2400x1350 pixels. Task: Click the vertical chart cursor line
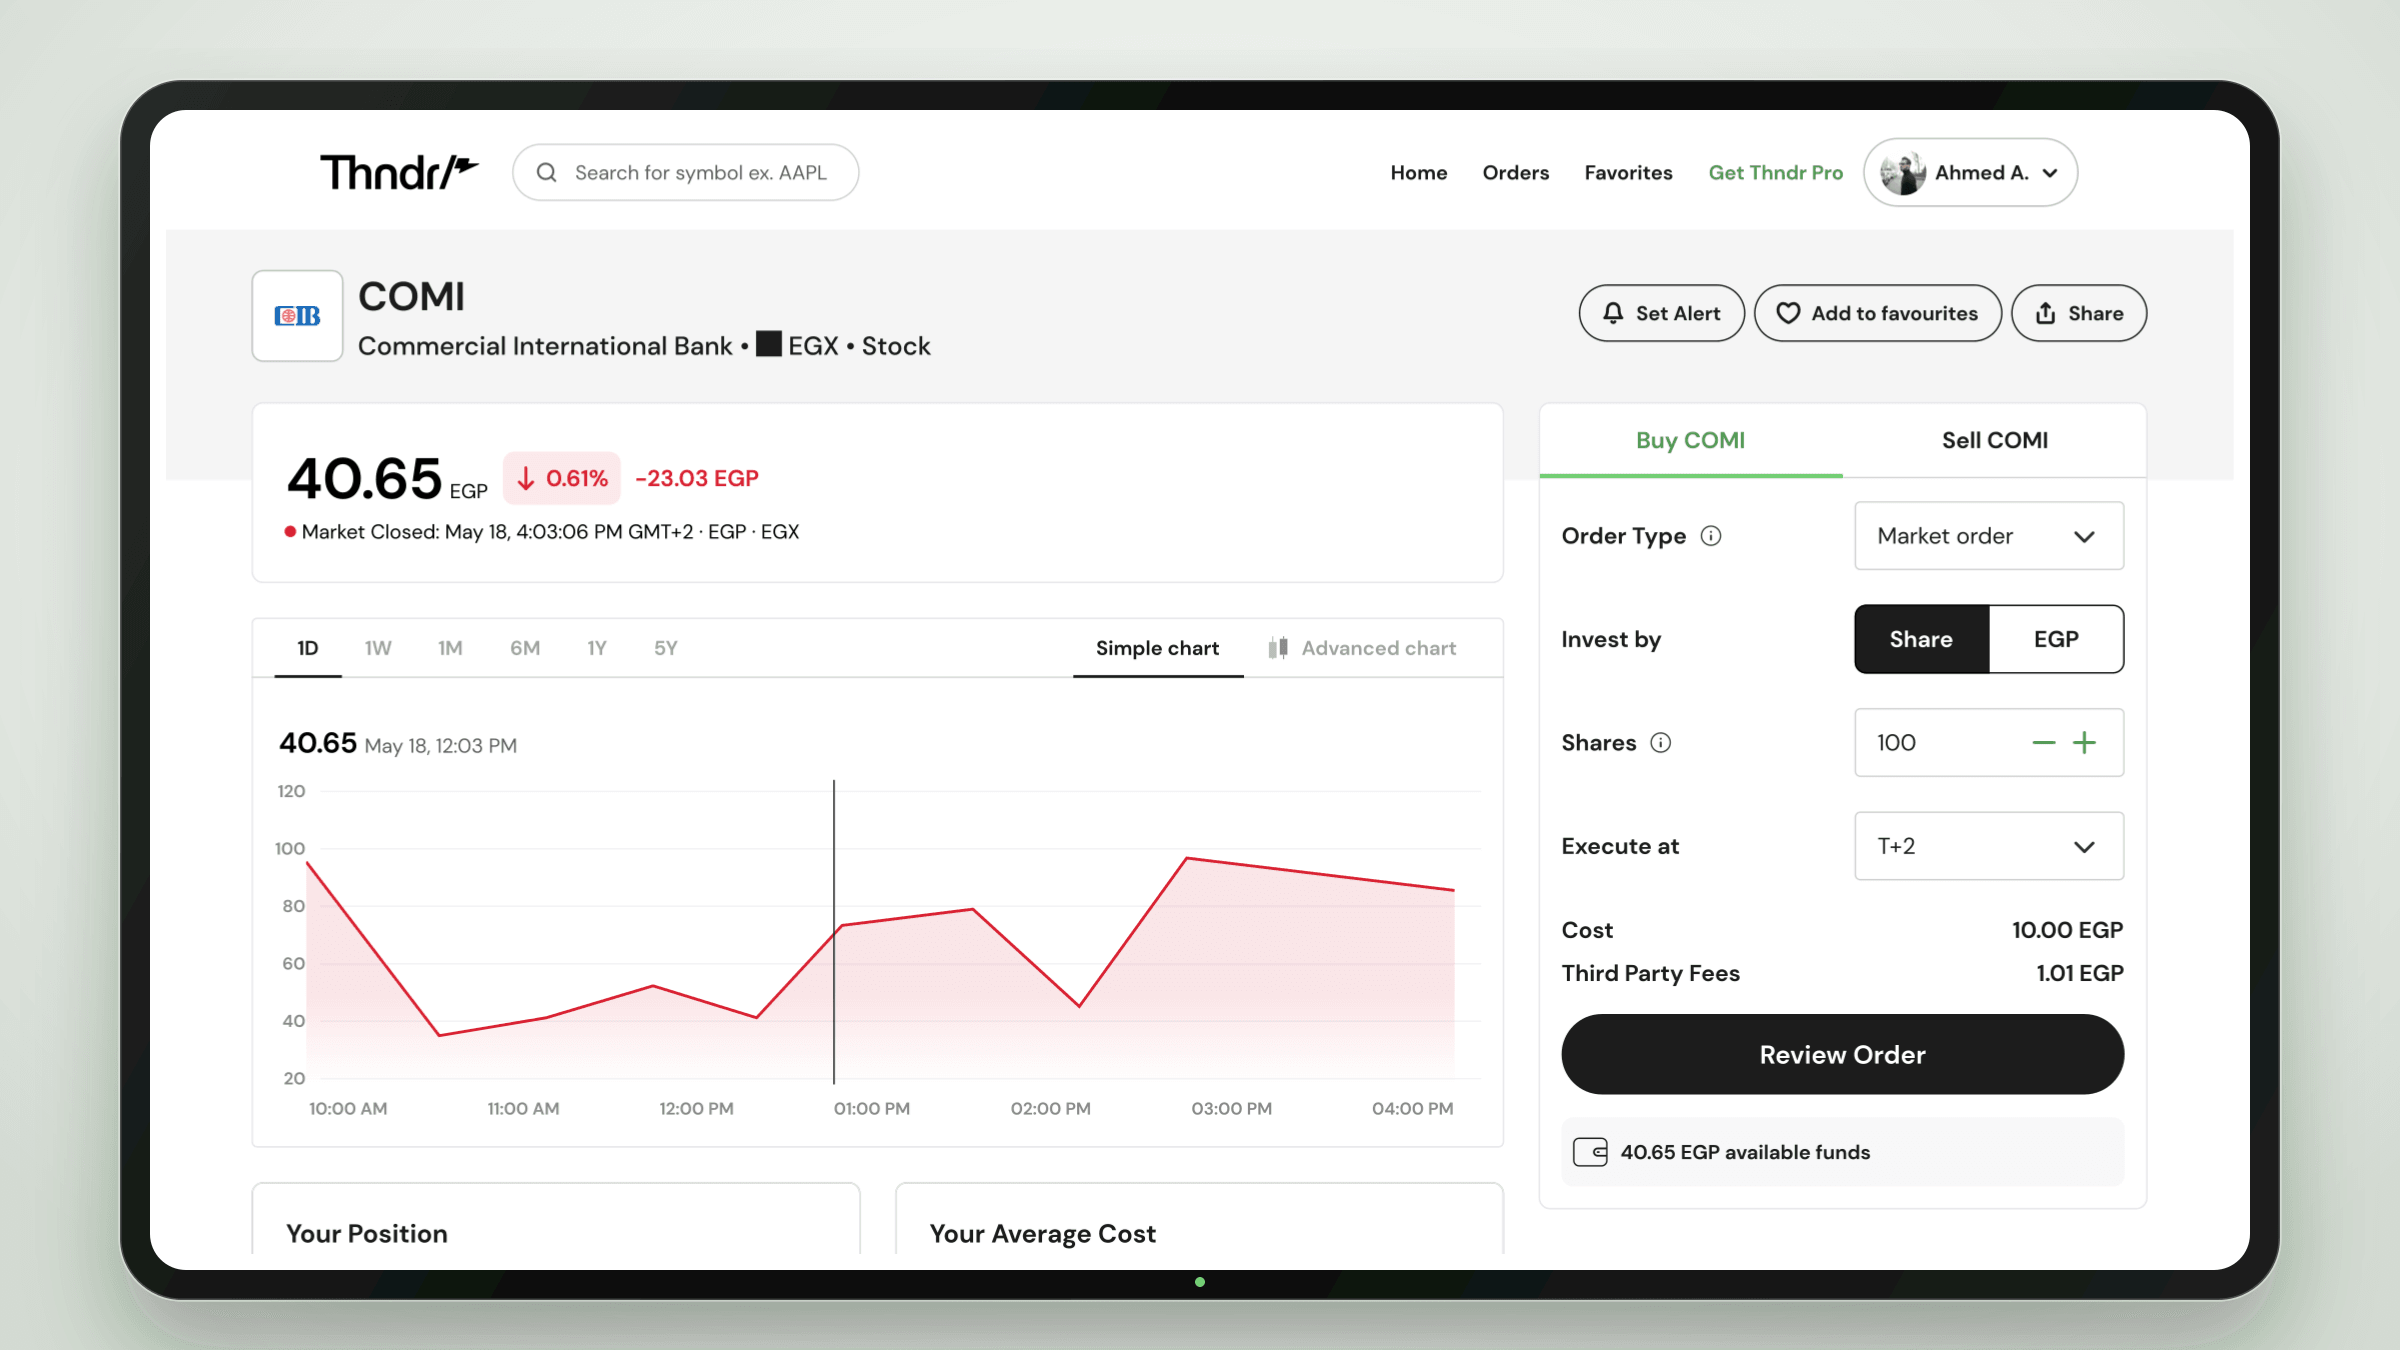pos(834,932)
